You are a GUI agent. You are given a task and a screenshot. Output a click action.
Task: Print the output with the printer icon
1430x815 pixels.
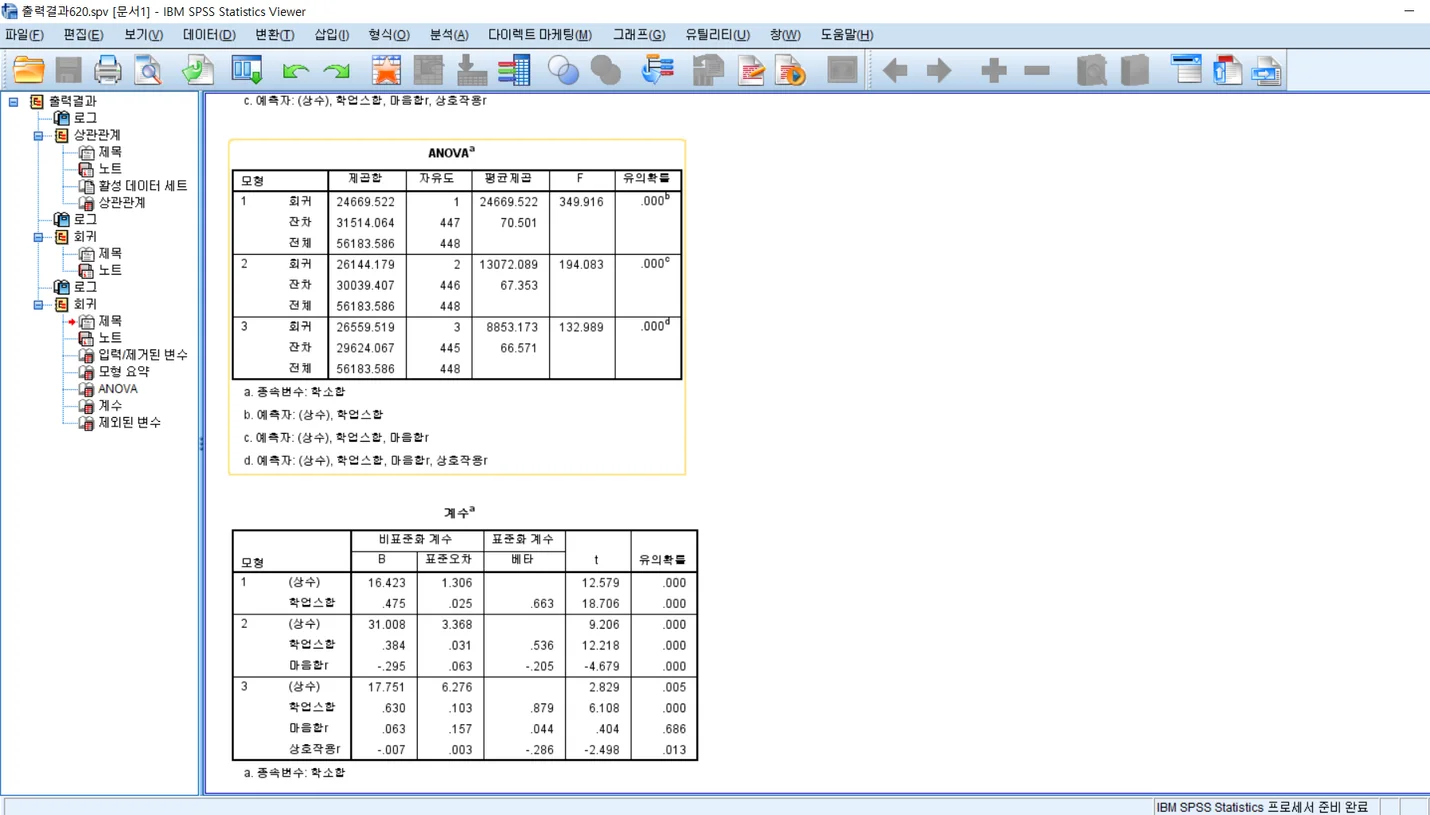click(x=108, y=70)
